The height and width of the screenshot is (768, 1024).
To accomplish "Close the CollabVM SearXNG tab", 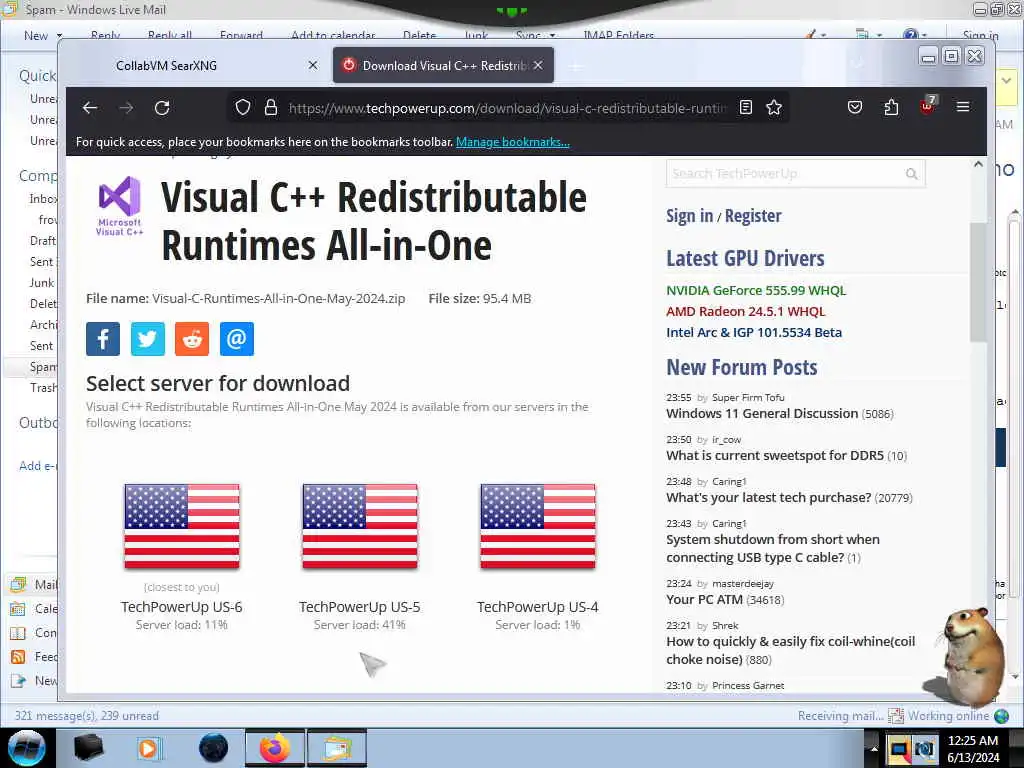I will click(x=313, y=65).
